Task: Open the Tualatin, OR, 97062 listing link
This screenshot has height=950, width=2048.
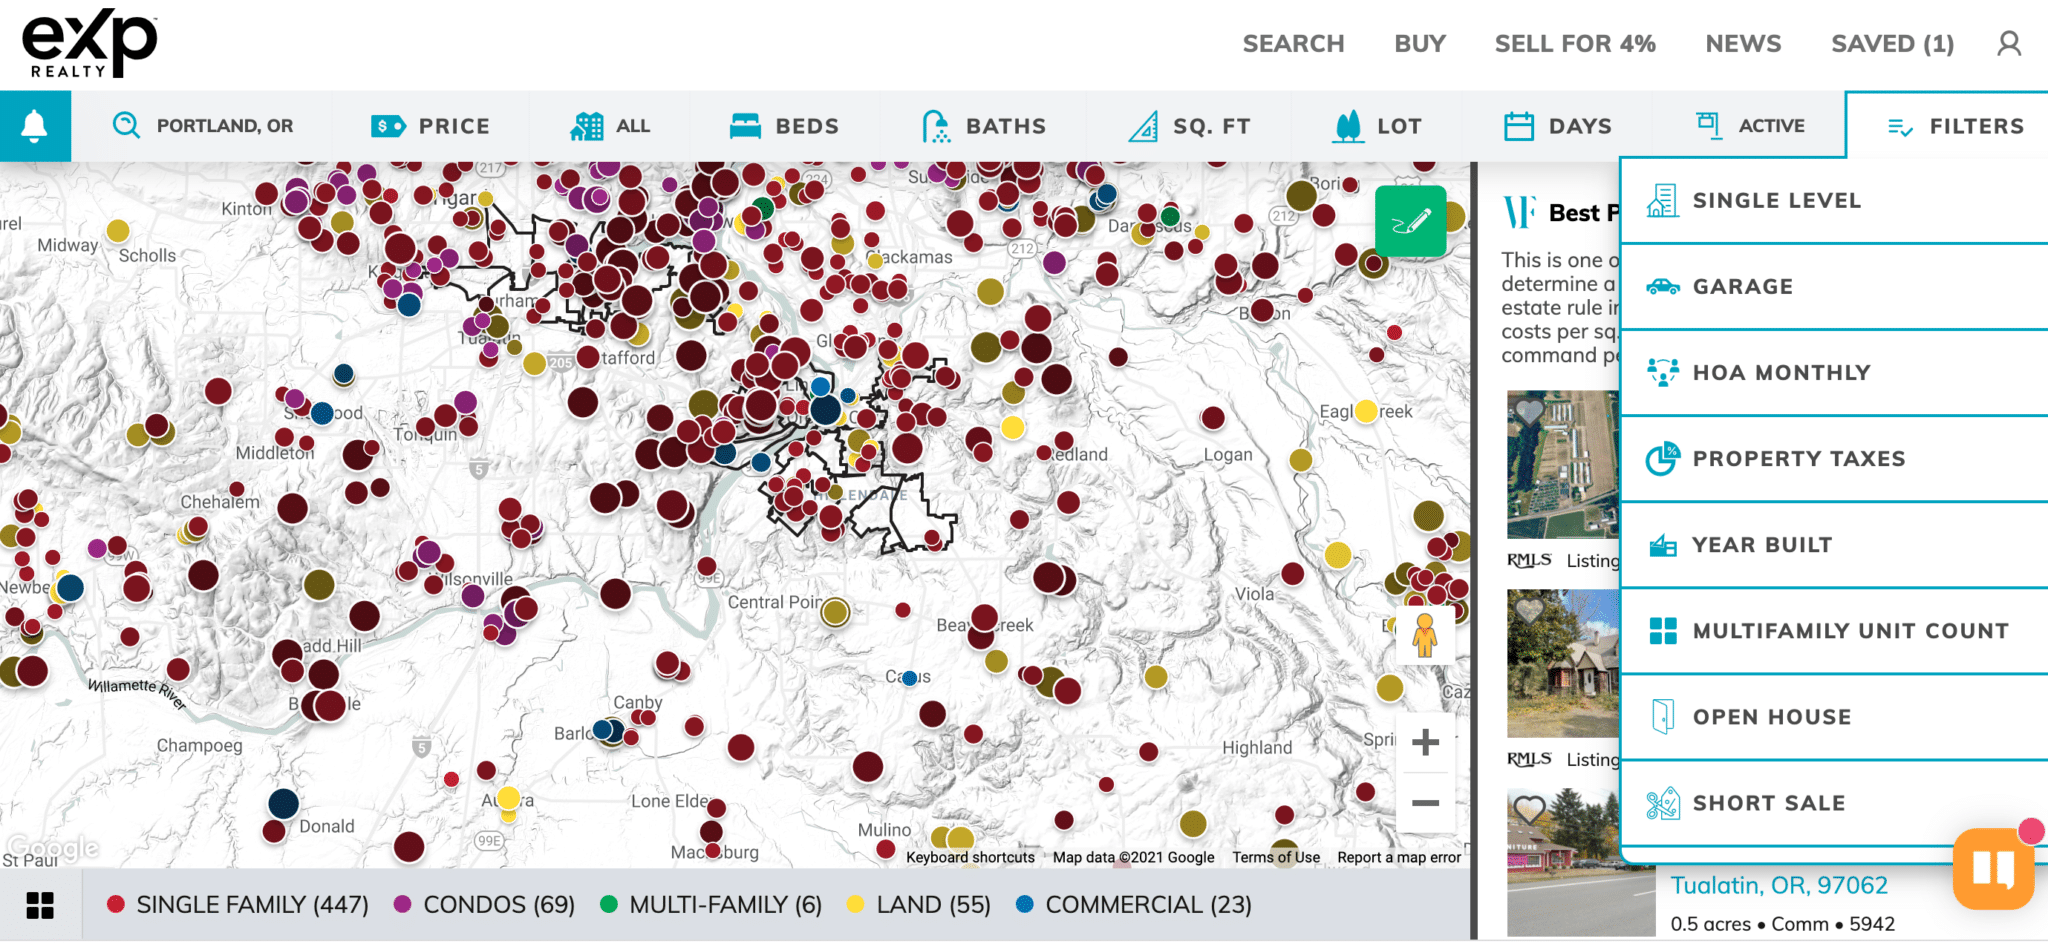Action: (x=1779, y=886)
